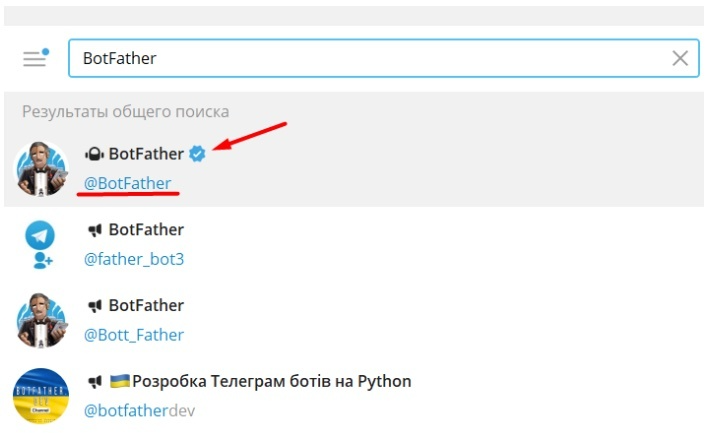Viewport: 706px width, 433px height.
Task: Select the verified BotFather avatar
Action: [41, 168]
